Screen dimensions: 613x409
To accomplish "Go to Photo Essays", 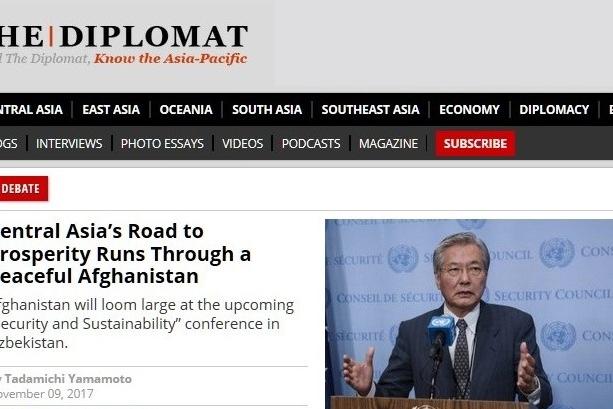I will pyautogui.click(x=162, y=144).
